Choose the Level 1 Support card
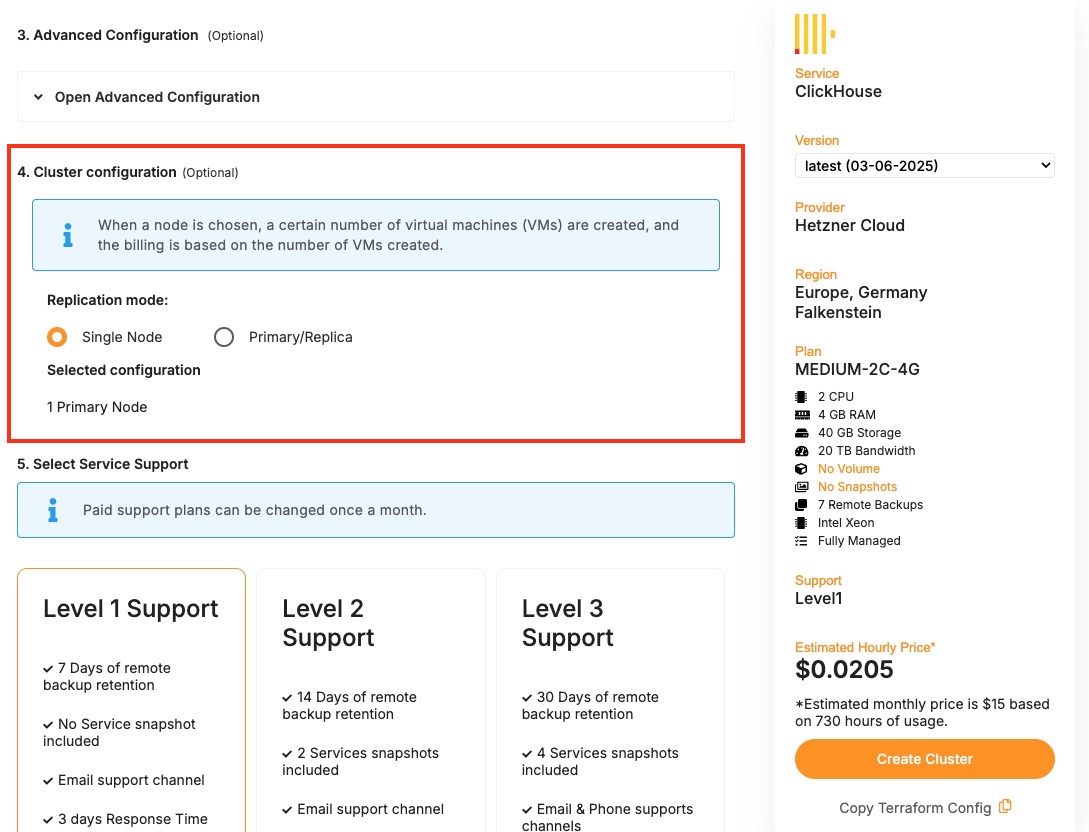 pyautogui.click(x=131, y=700)
